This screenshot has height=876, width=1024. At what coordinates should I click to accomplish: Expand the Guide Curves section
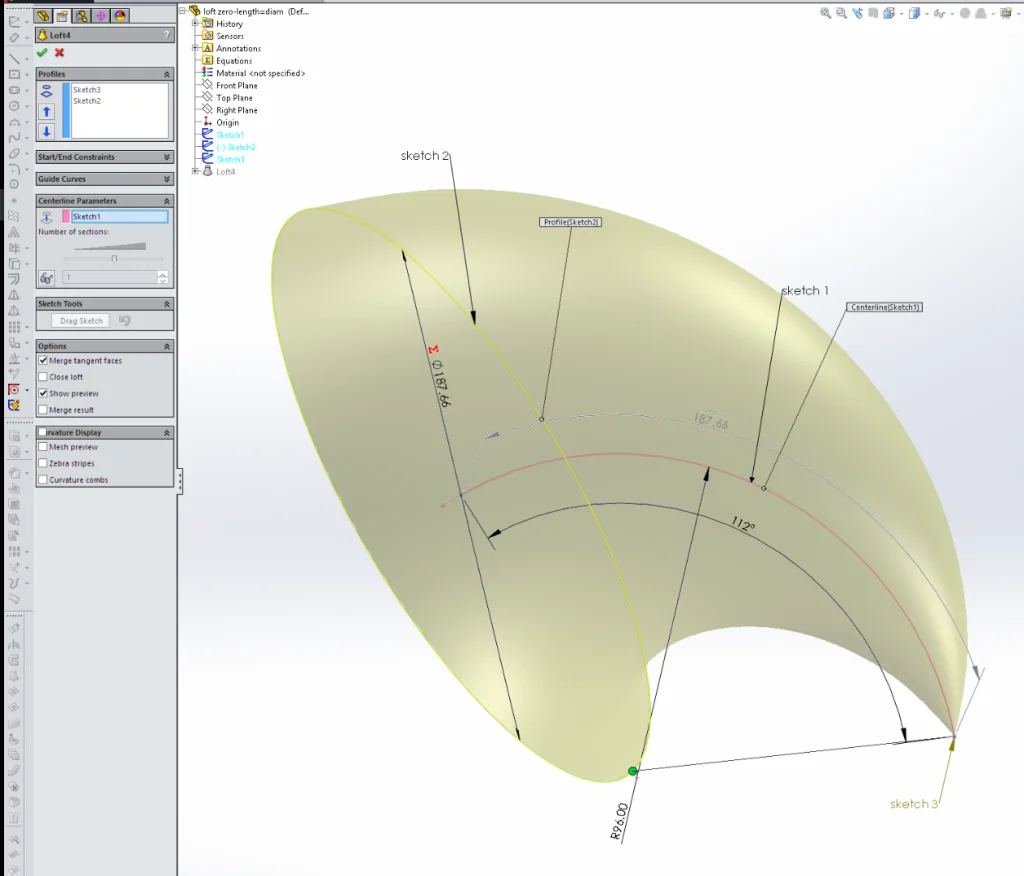pyautogui.click(x=167, y=179)
